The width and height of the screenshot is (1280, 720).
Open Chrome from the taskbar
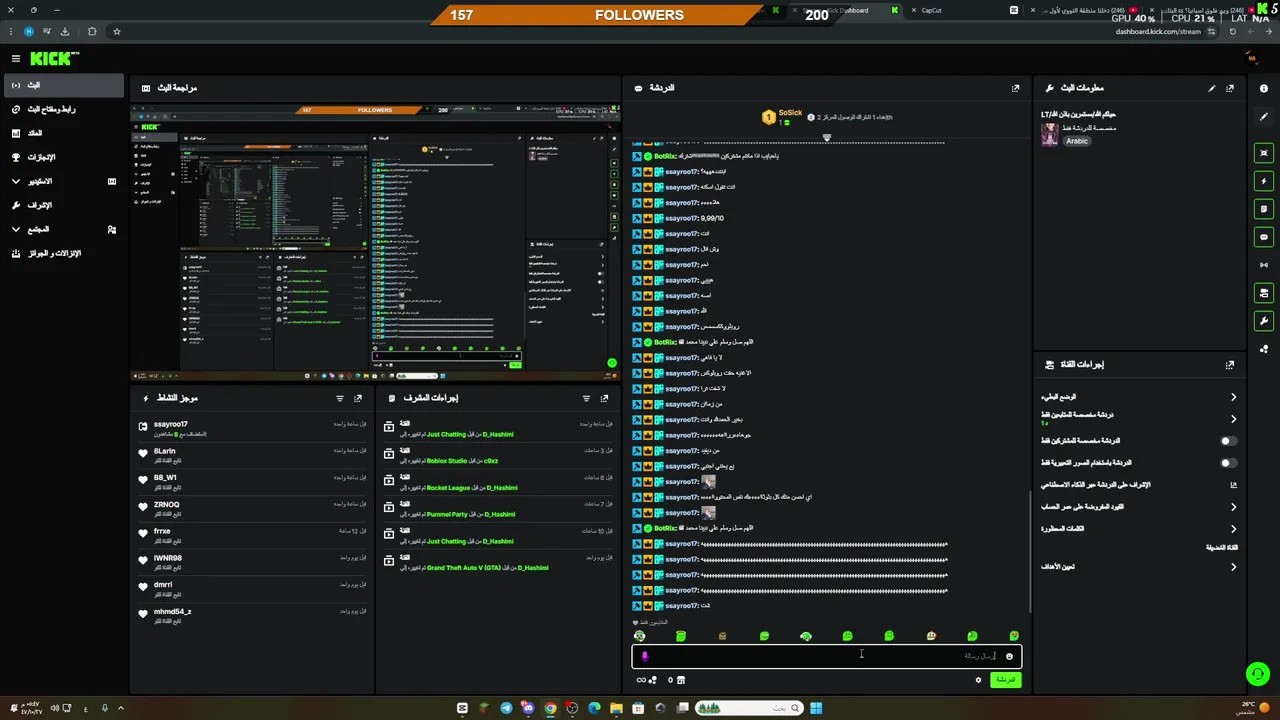550,708
